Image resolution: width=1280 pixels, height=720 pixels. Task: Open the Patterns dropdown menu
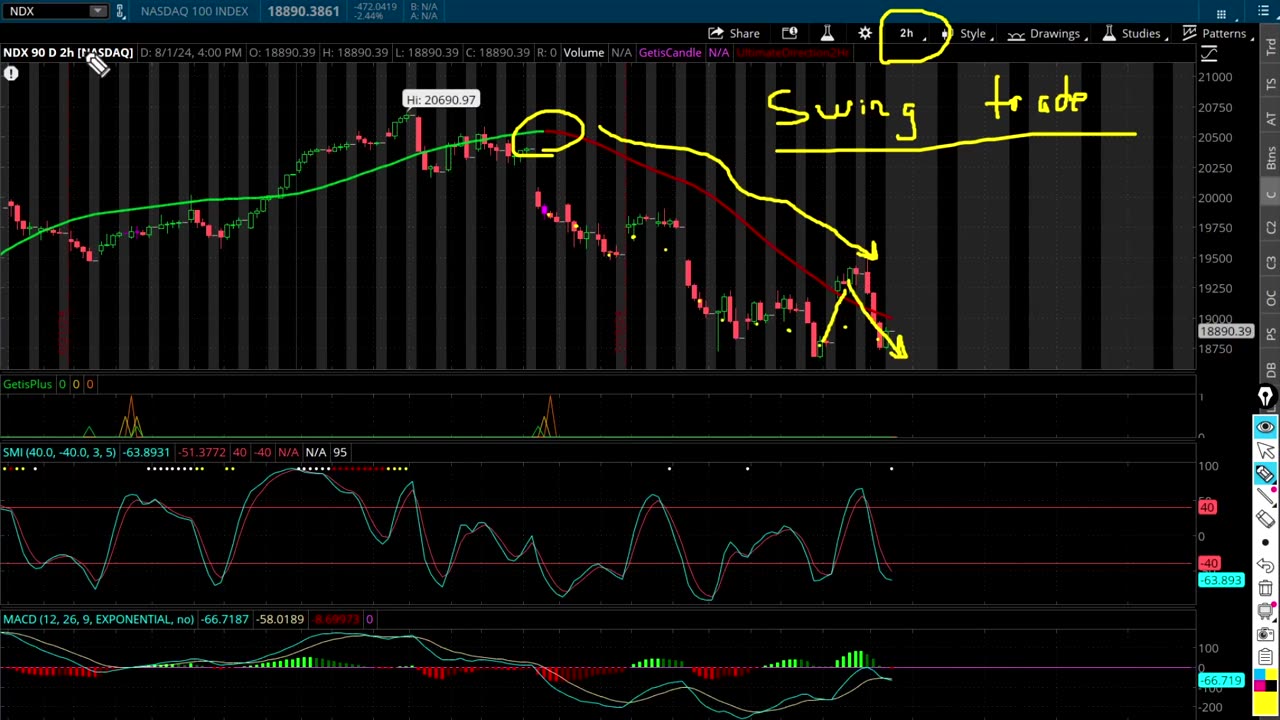[x=1217, y=33]
